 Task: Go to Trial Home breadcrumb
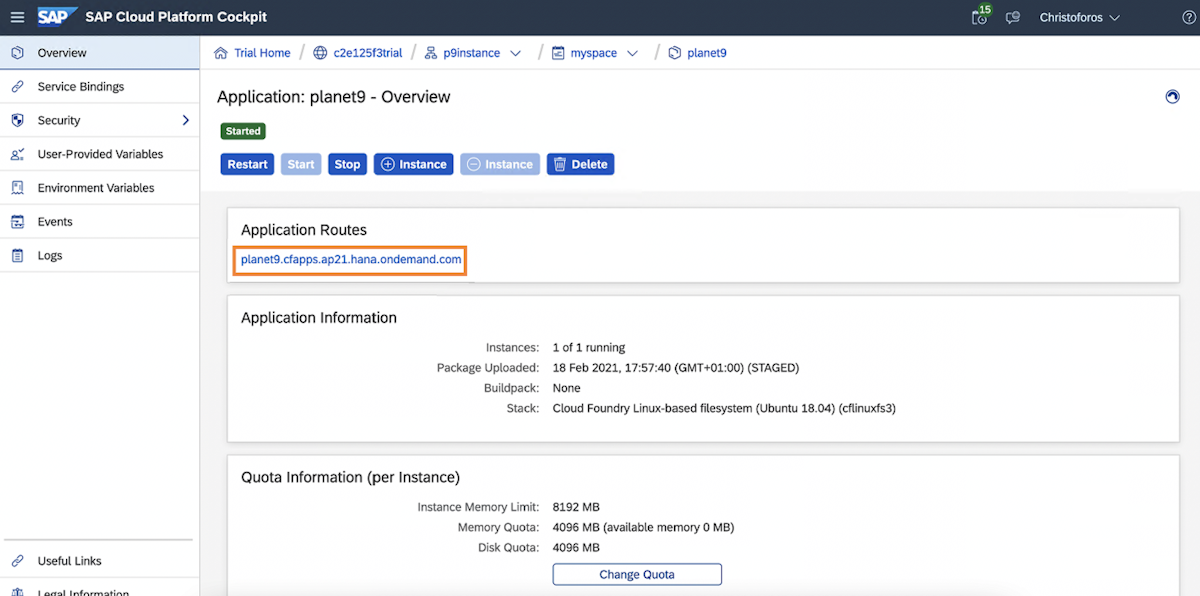point(262,53)
